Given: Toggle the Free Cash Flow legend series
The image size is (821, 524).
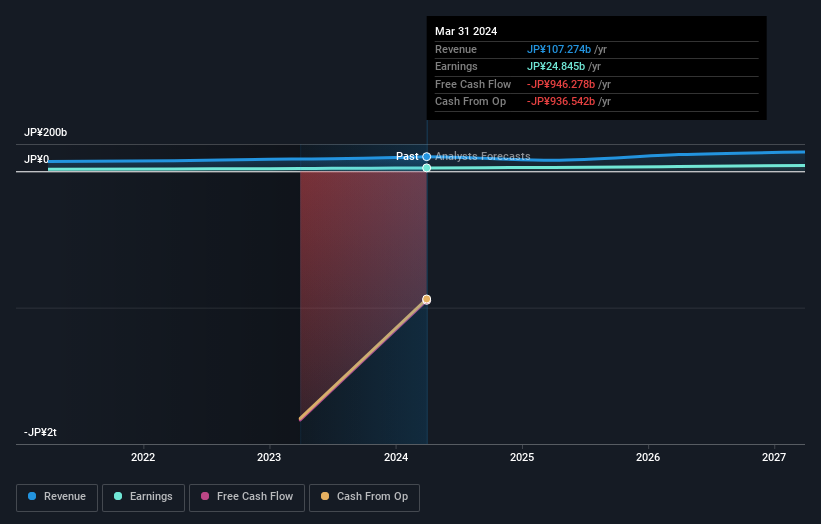Looking at the screenshot, I should pyautogui.click(x=247, y=497).
